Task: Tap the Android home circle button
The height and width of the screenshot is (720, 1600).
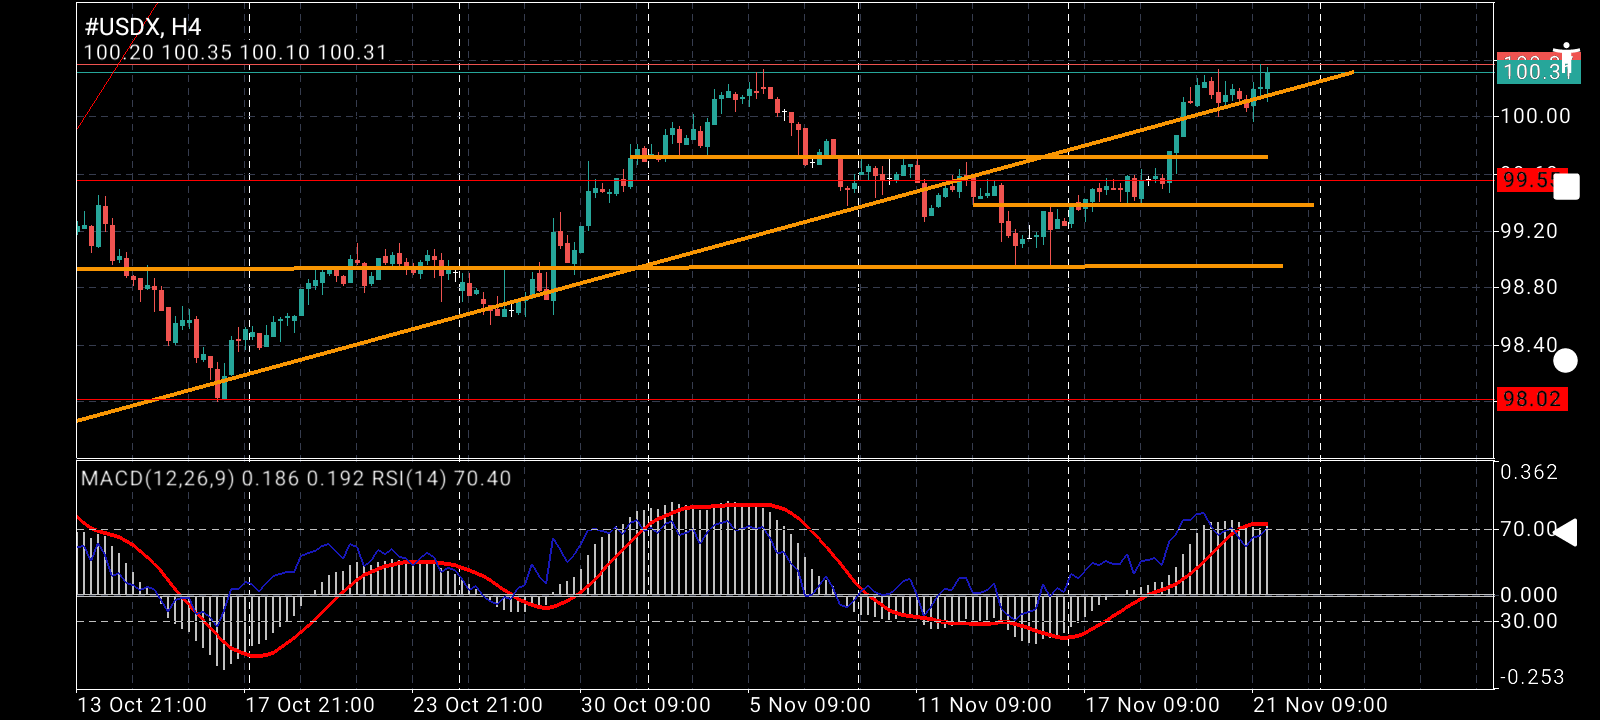Action: point(1566,360)
